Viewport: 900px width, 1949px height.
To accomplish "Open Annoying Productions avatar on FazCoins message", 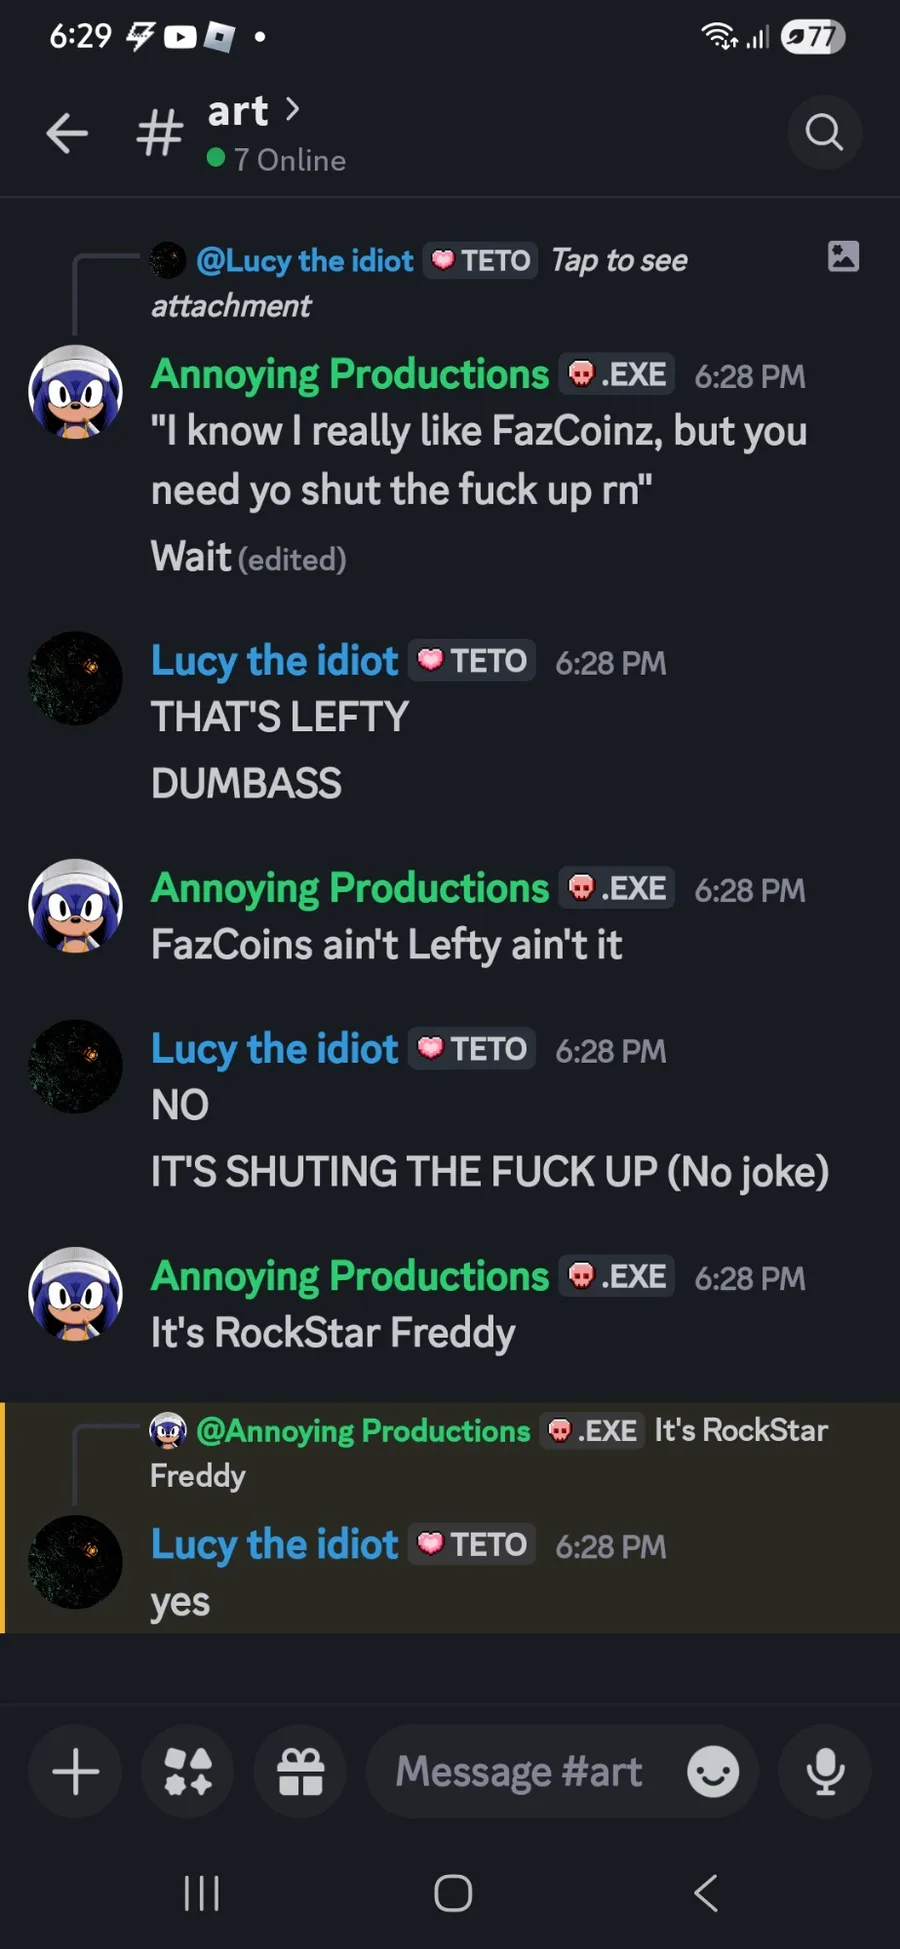I will pos(75,906).
